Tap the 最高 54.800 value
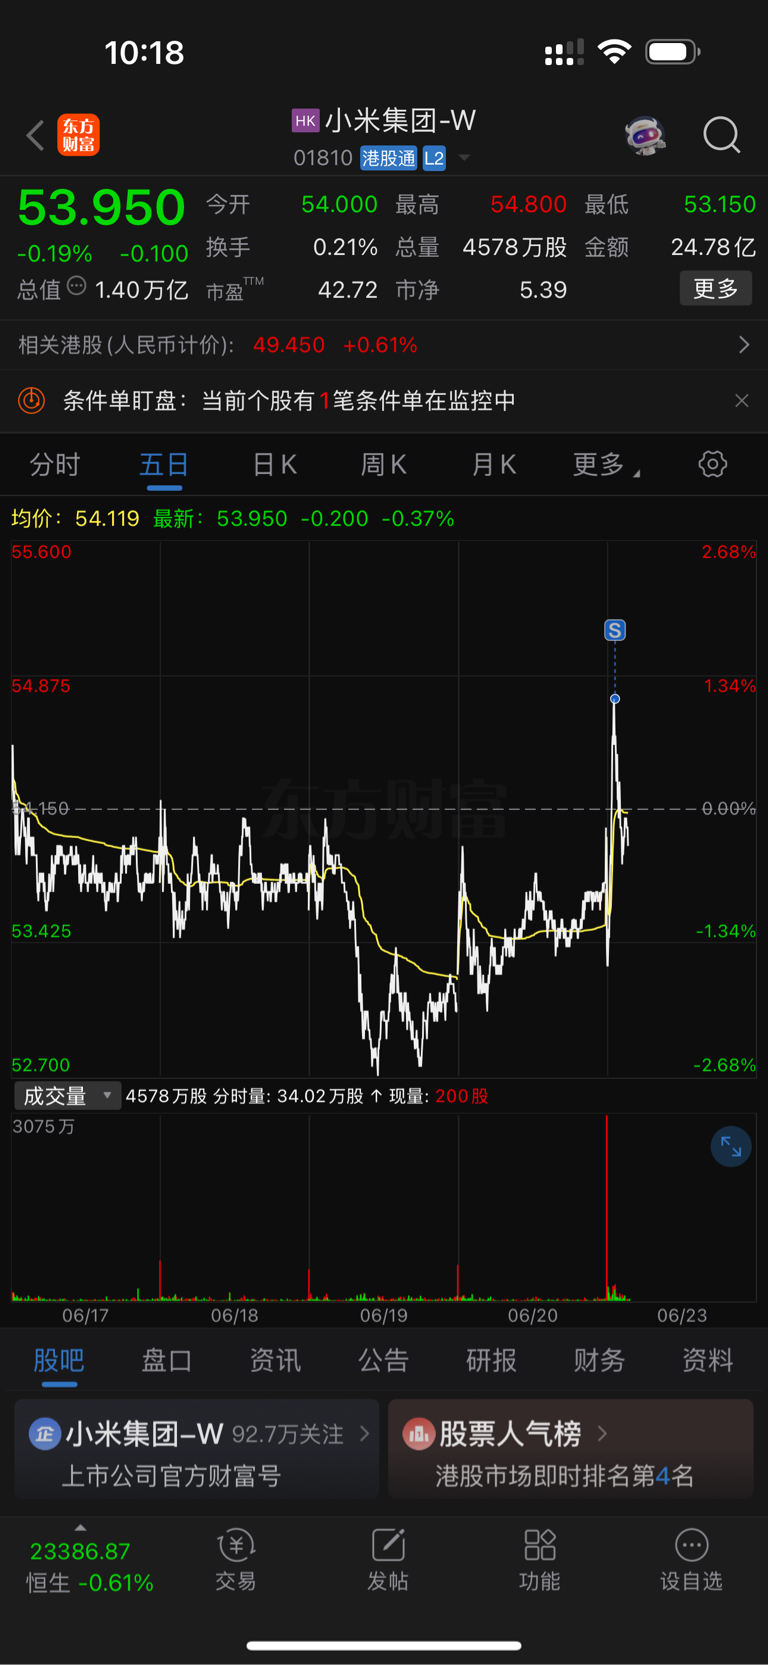This screenshot has width=768, height=1665. [528, 205]
